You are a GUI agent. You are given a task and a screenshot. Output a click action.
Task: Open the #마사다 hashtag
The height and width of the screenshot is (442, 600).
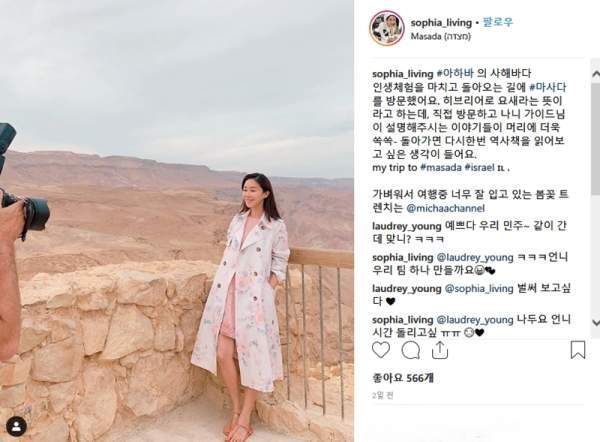pos(548,87)
